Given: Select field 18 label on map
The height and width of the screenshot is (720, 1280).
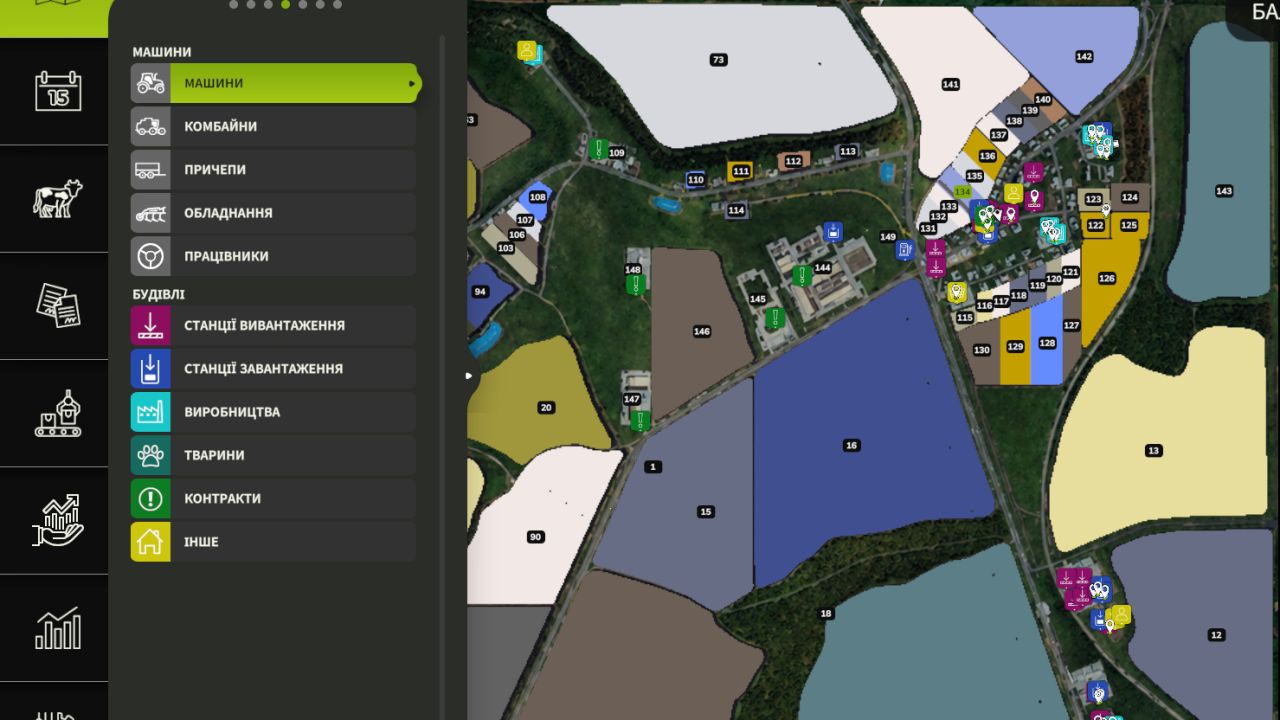Looking at the screenshot, I should point(826,614).
